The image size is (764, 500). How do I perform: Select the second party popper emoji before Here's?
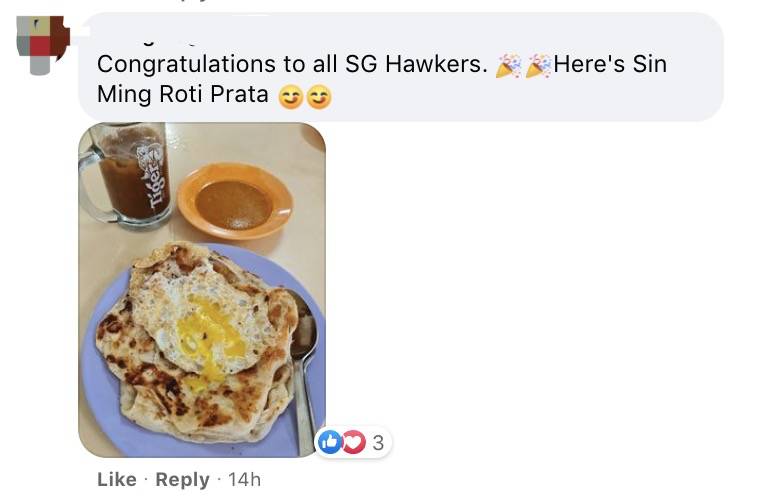(x=538, y=65)
